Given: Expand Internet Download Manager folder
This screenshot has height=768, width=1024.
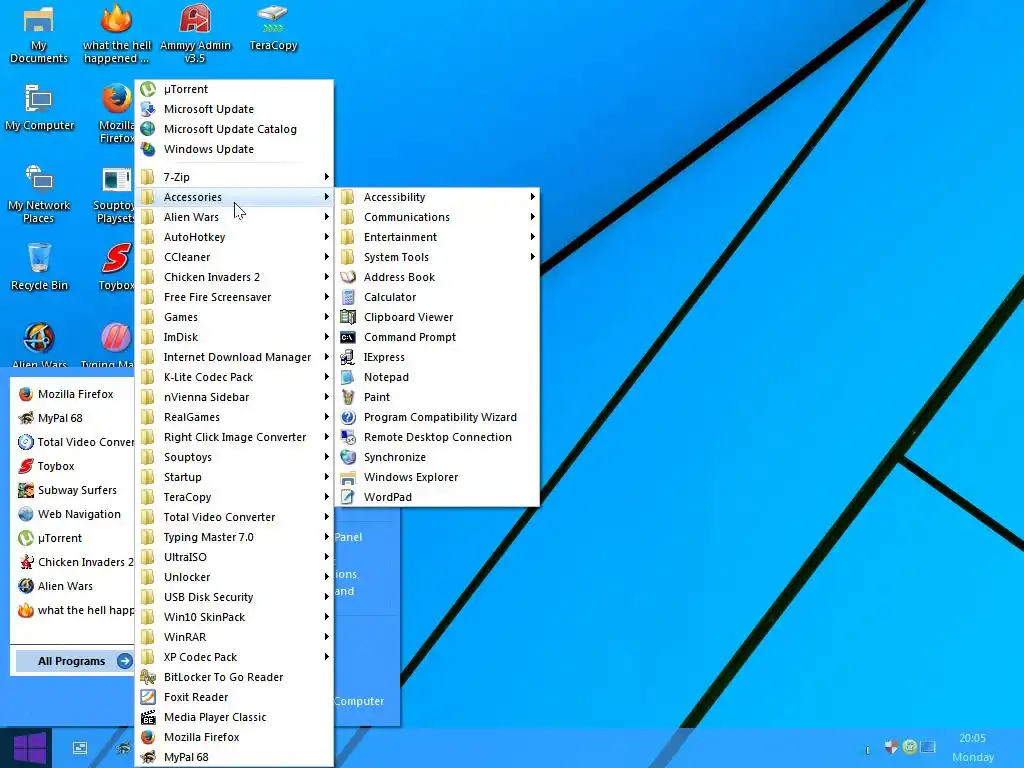Looking at the screenshot, I should 234,357.
